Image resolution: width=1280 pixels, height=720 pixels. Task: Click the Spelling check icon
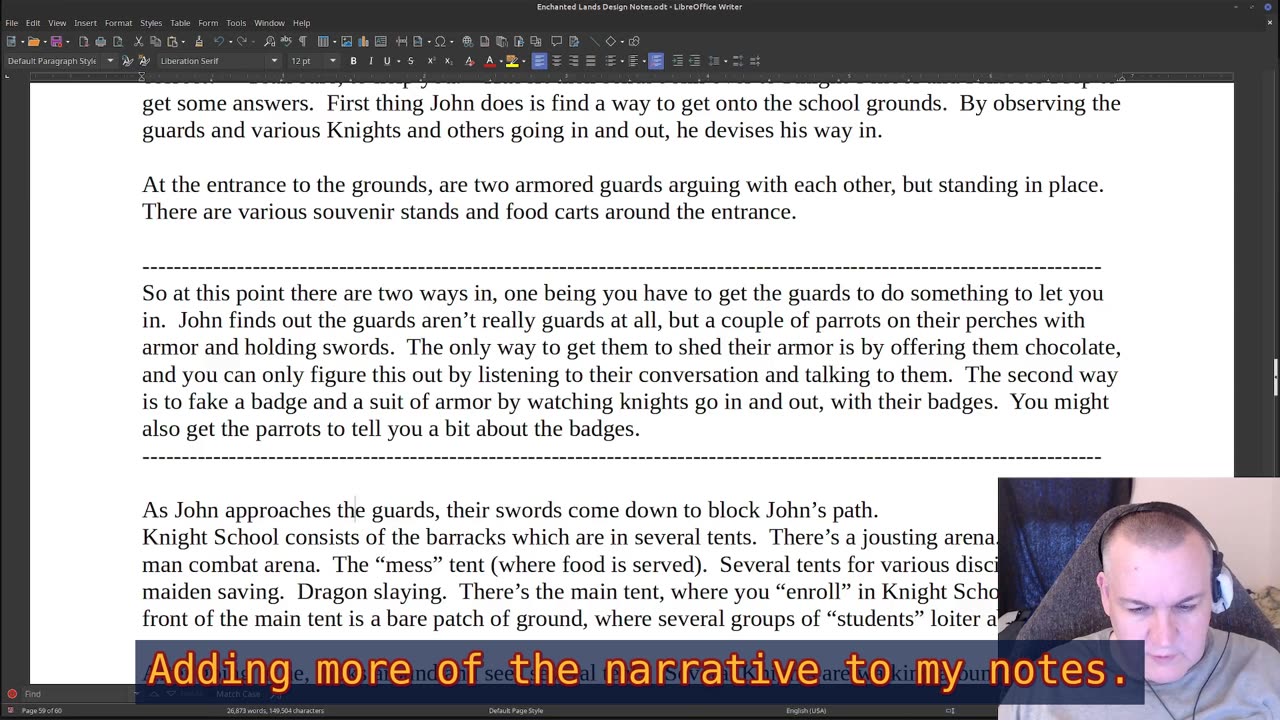[x=286, y=41]
